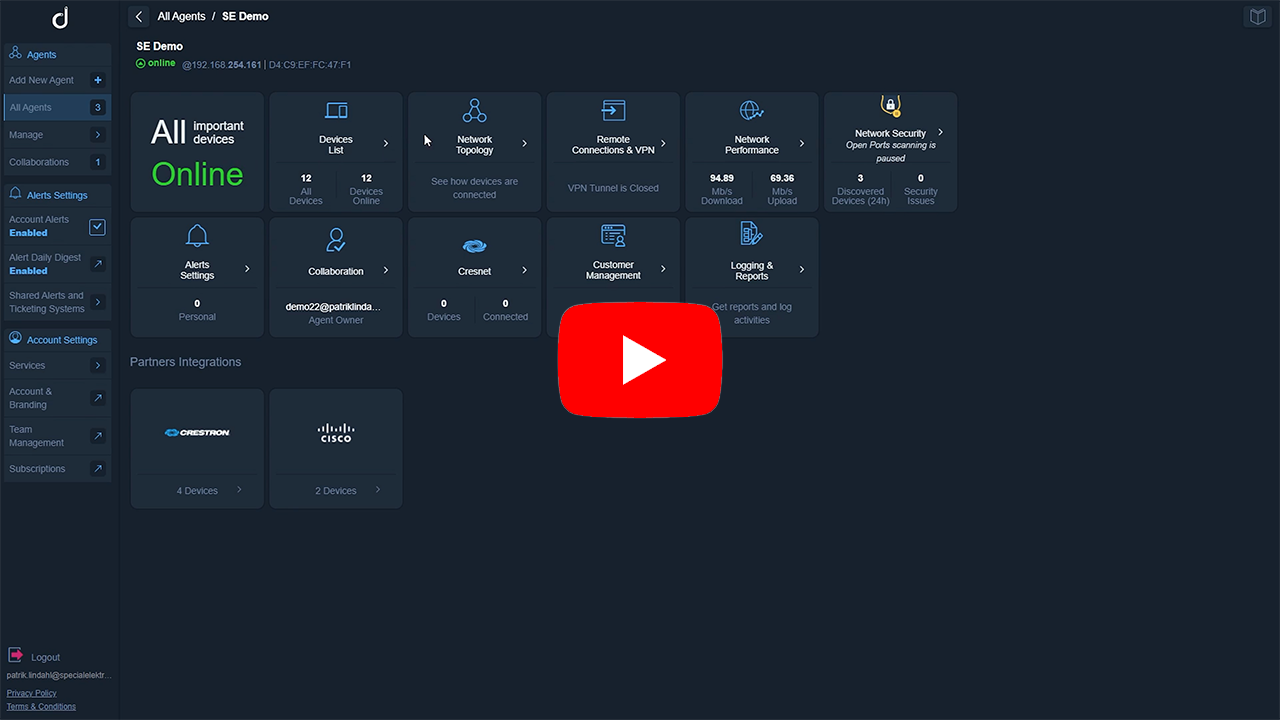Viewport: 1280px width, 720px height.
Task: Click the Partners Integrations heading
Action: pyautogui.click(x=185, y=362)
